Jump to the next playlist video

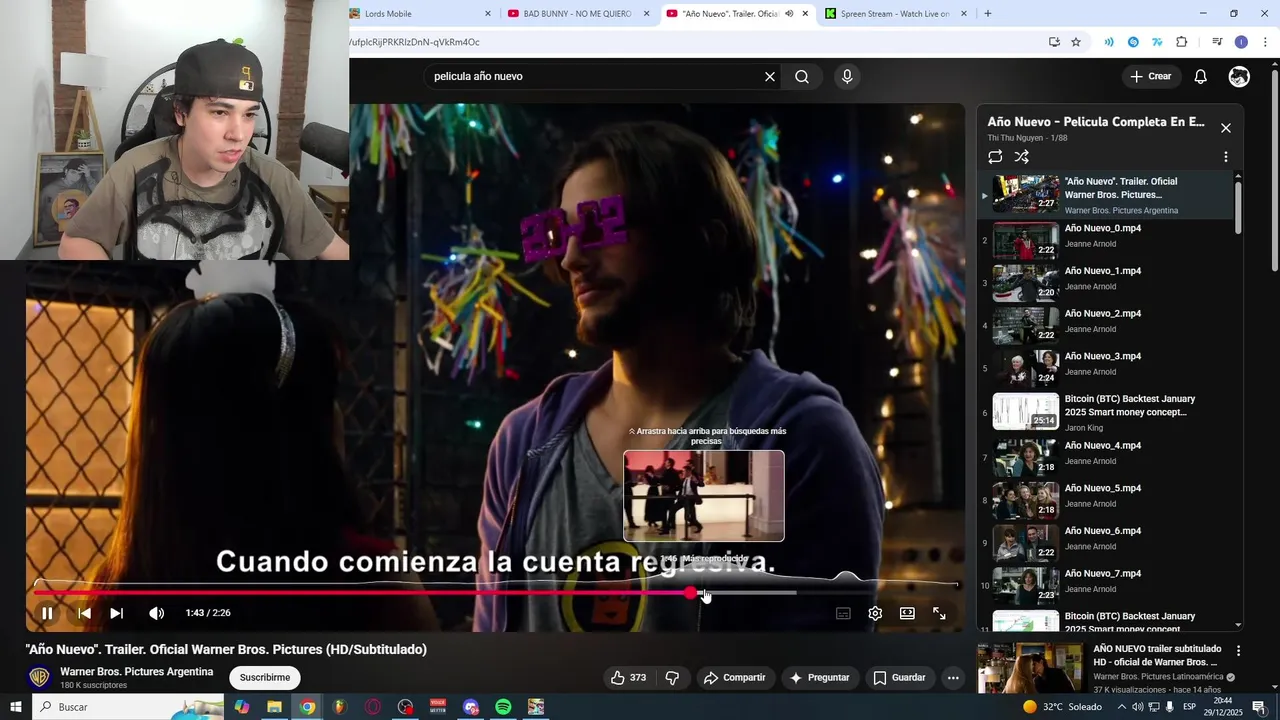tap(117, 613)
